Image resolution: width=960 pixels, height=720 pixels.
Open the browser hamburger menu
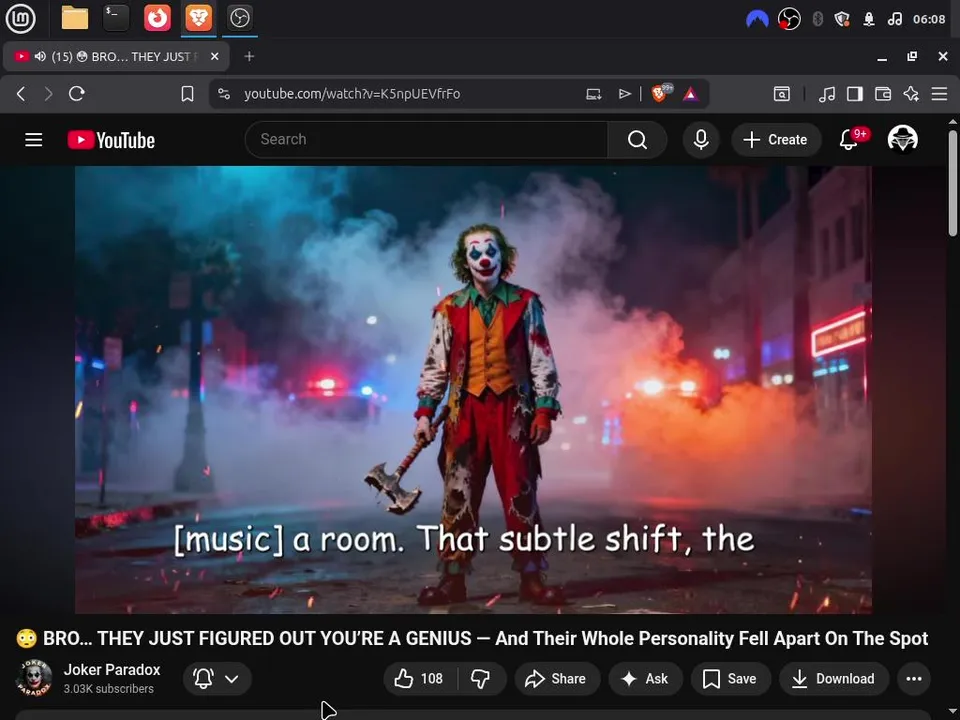[x=939, y=94]
